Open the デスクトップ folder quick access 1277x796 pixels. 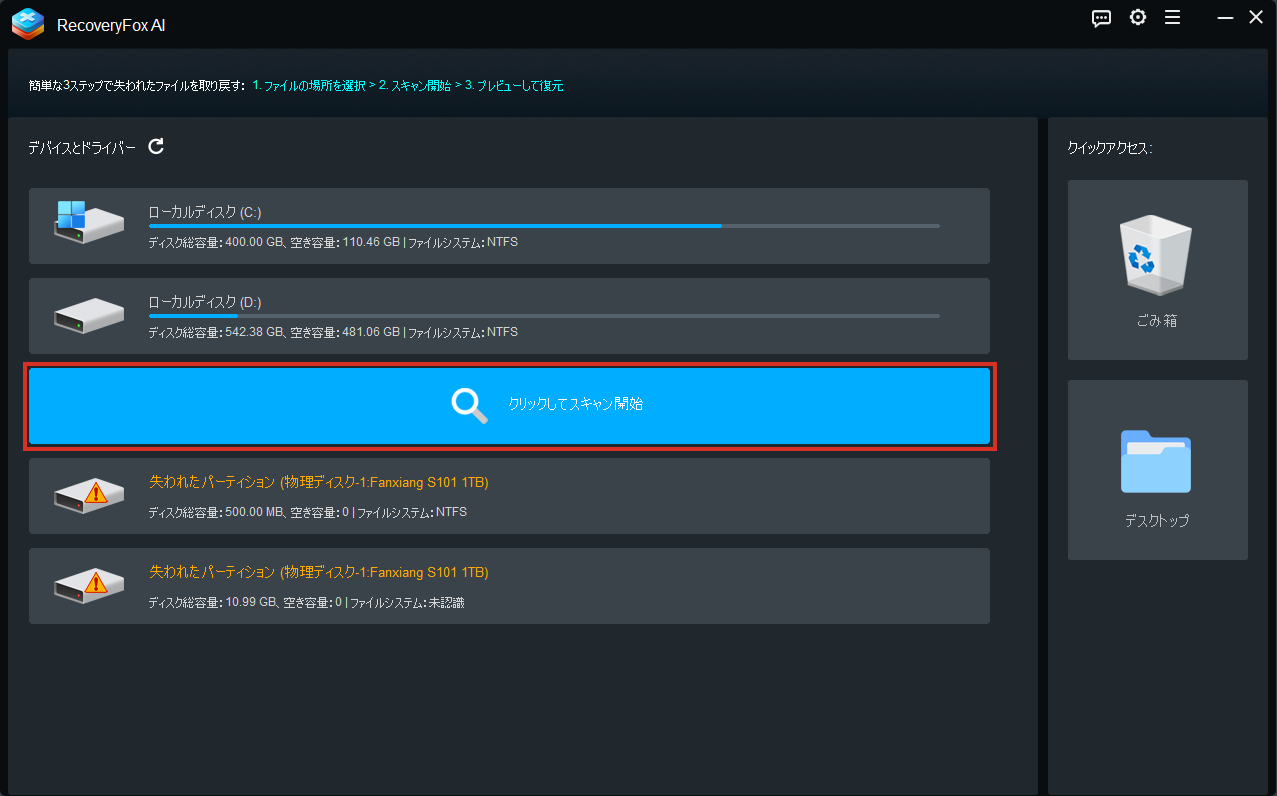[1157, 470]
